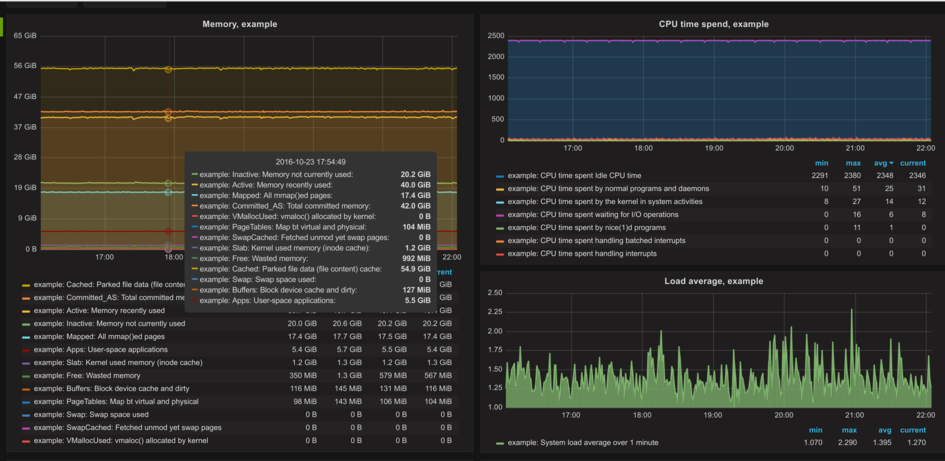Screen dimensions: 945x461
Task: Click the 2.50 label on Load average y-axis
Action: coord(495,293)
